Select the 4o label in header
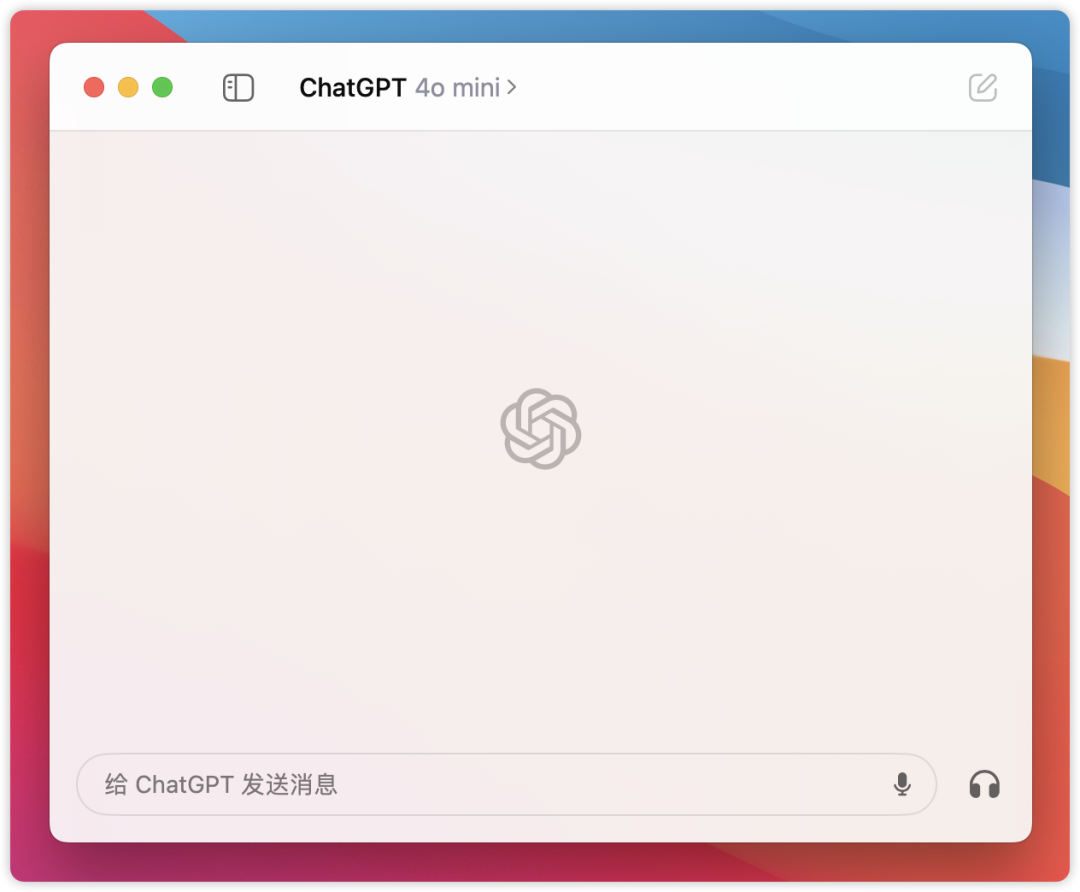The width and height of the screenshot is (1080, 892). point(430,88)
